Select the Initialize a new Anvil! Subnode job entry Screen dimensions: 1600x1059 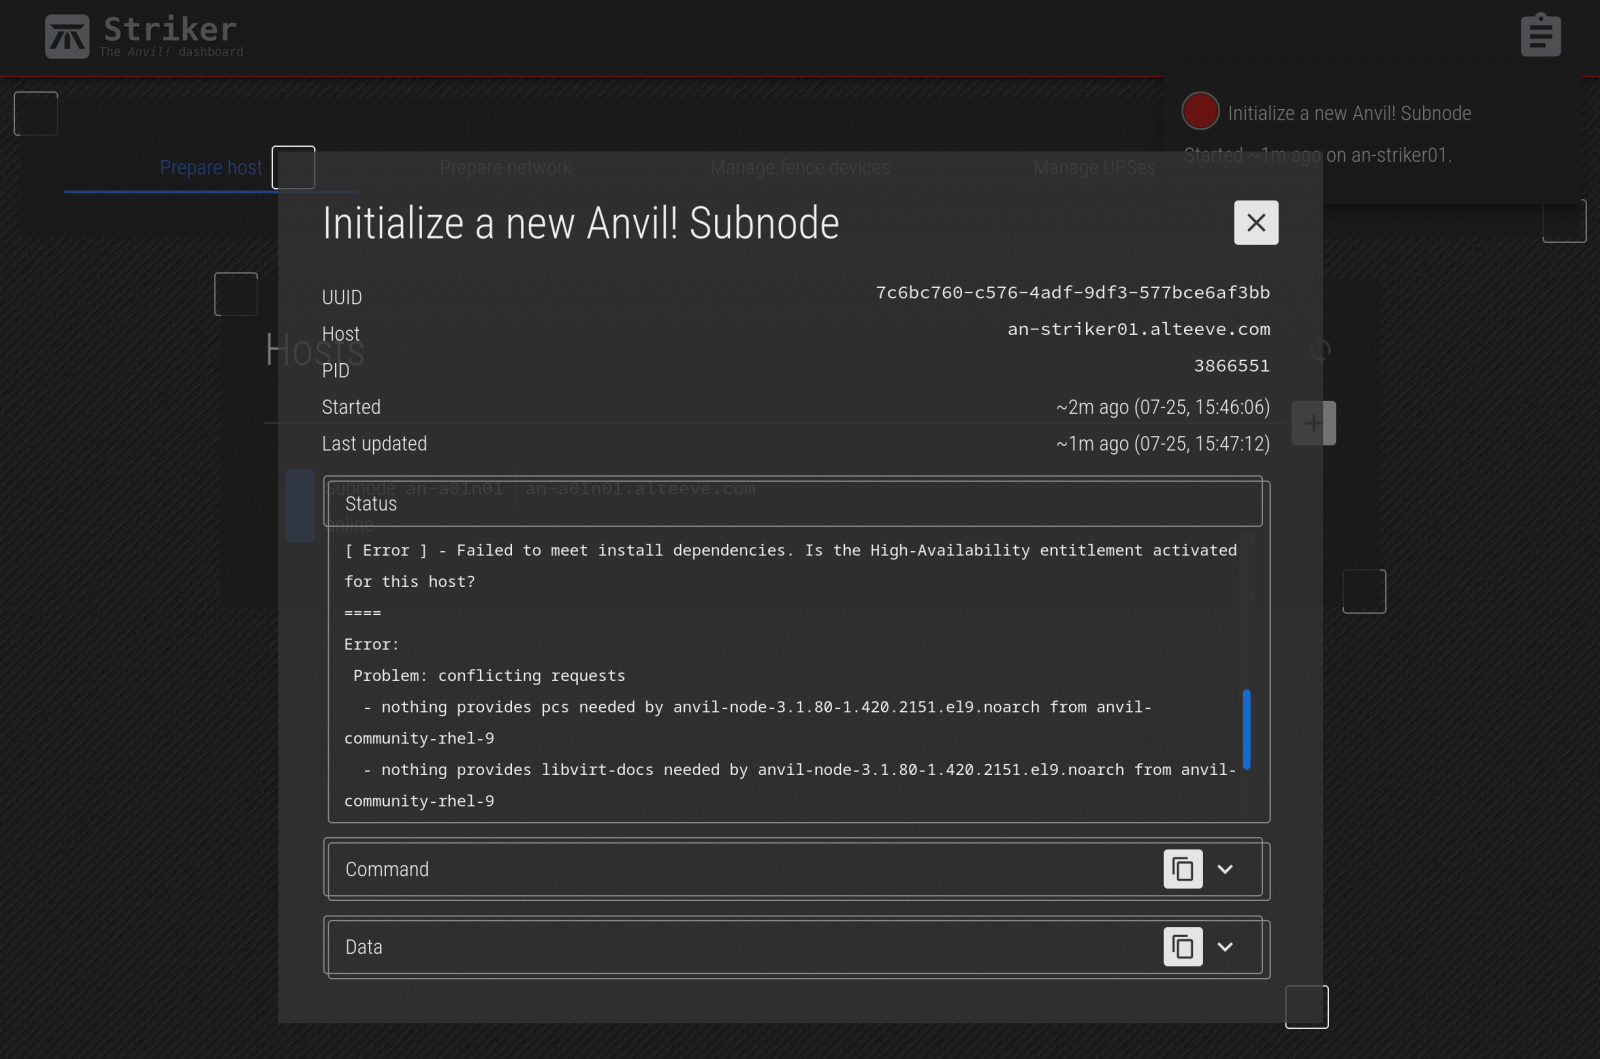(x=1348, y=114)
